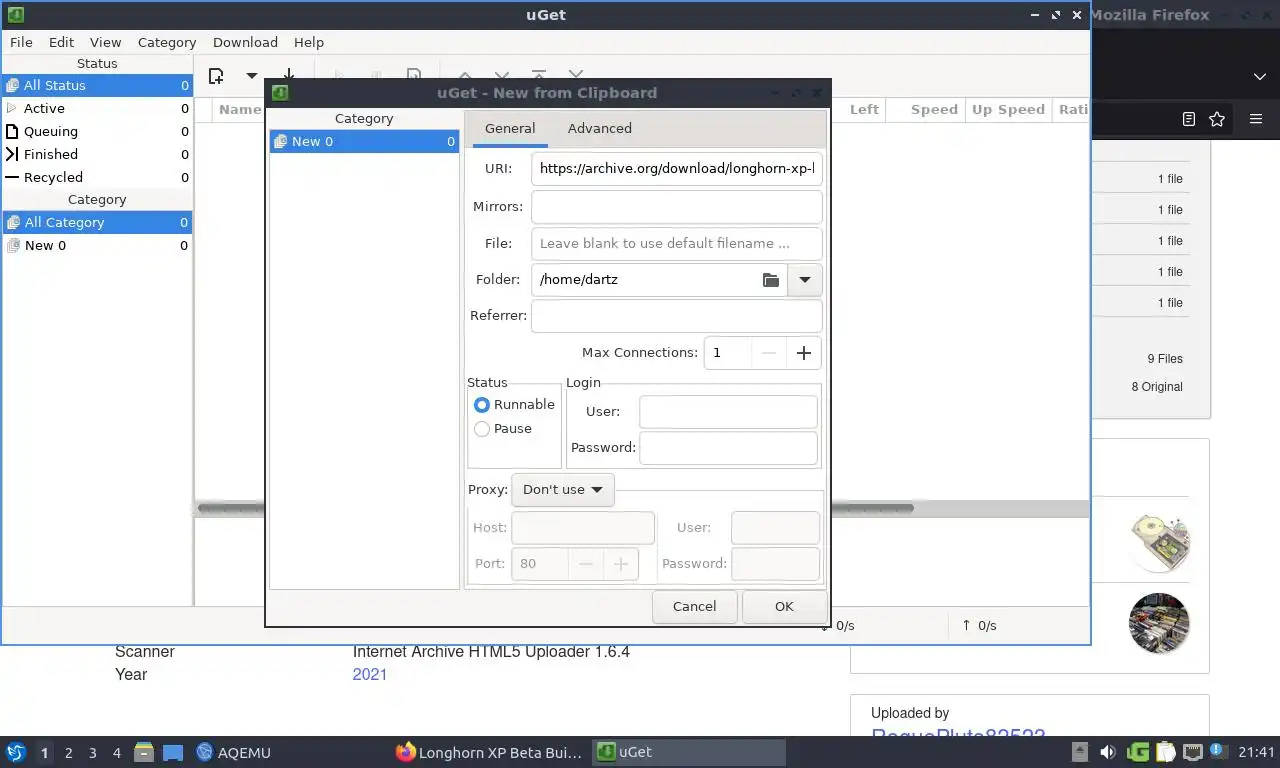This screenshot has height=768, width=1280.
Task: Select All Category row in sidebar
Action: coord(97,222)
